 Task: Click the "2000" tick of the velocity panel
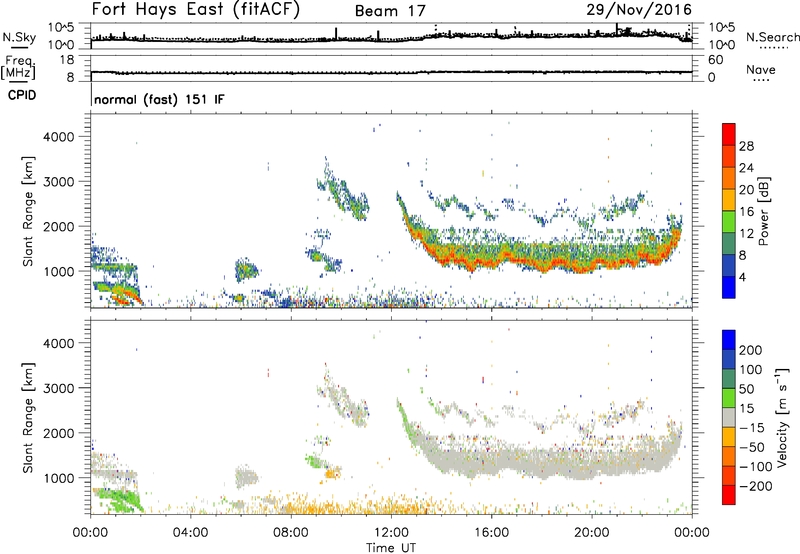pyautogui.click(x=58, y=433)
